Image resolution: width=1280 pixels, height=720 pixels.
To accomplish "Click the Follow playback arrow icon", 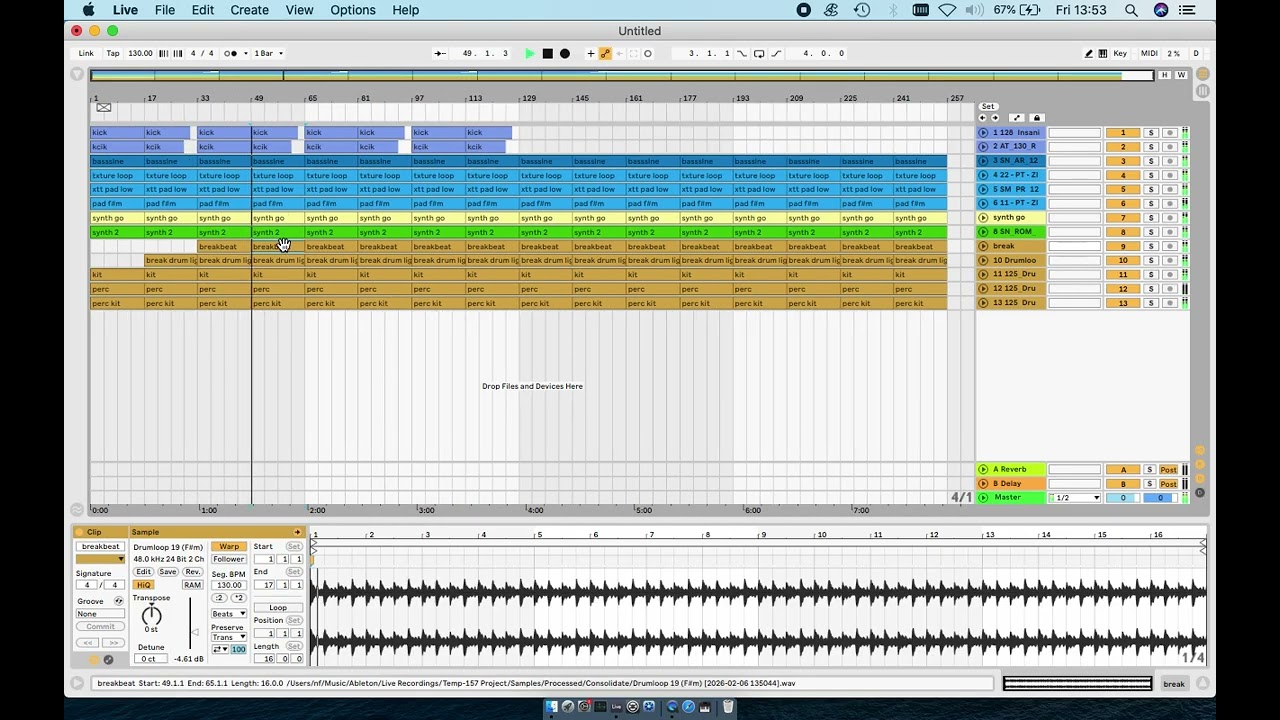I will 441,53.
